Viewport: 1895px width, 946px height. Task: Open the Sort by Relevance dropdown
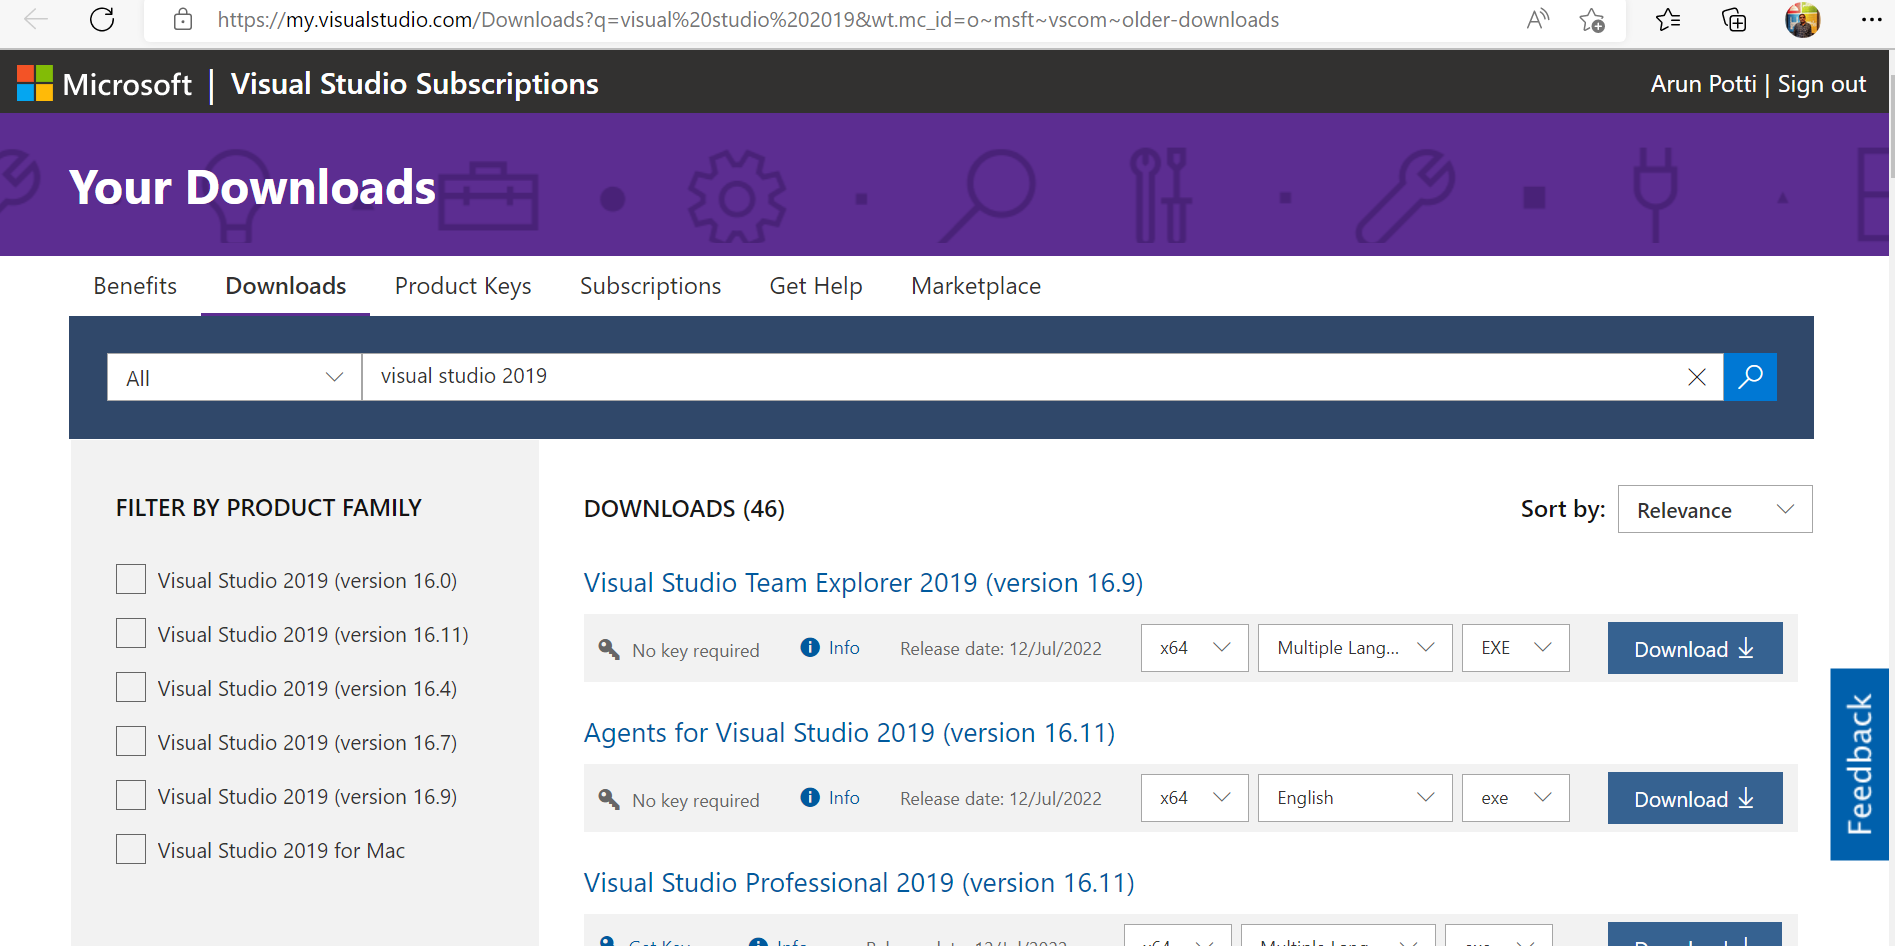pyautogui.click(x=1714, y=509)
